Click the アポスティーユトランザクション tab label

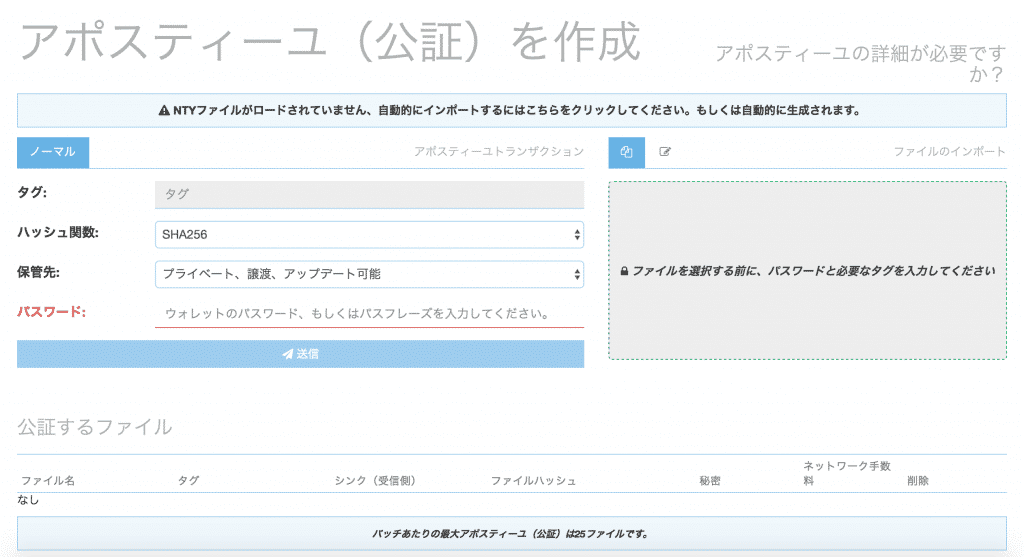[x=498, y=152]
